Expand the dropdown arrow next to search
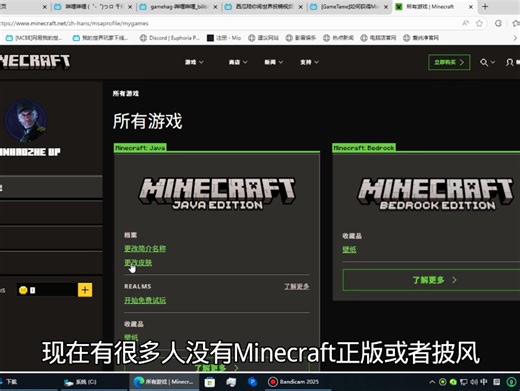Viewport: 520px width, 391px height. (493, 62)
